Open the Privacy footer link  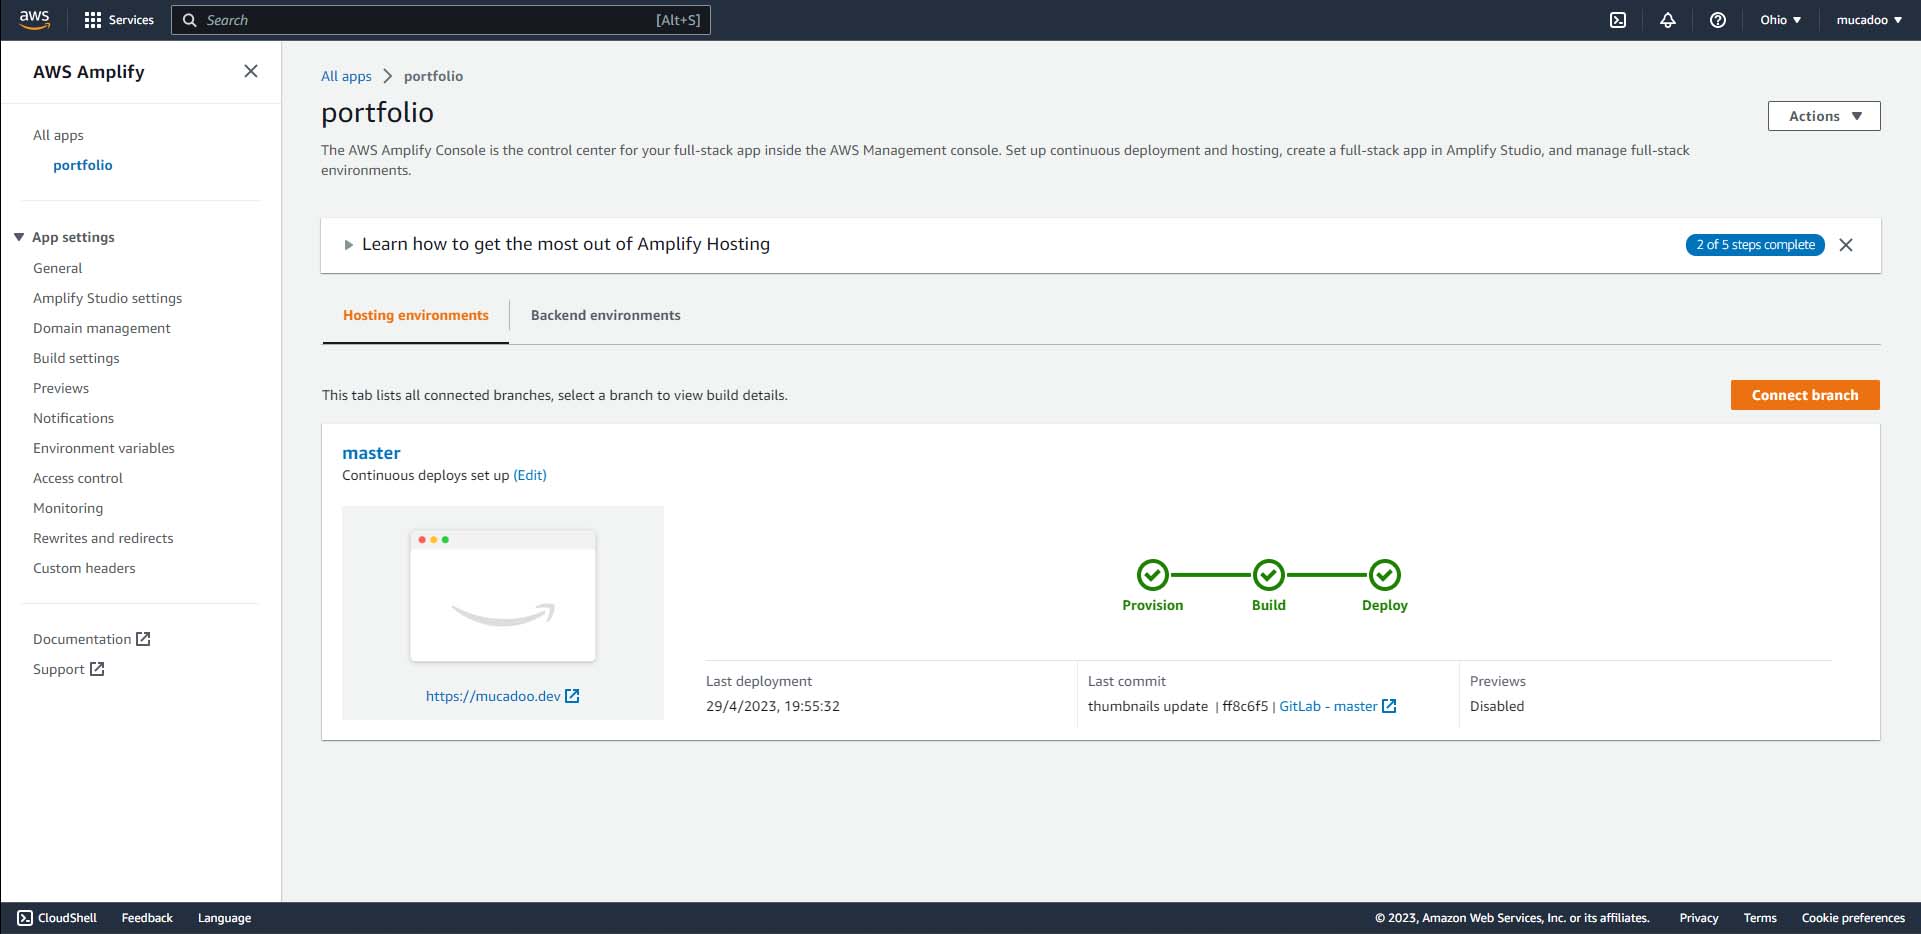[x=1699, y=918]
